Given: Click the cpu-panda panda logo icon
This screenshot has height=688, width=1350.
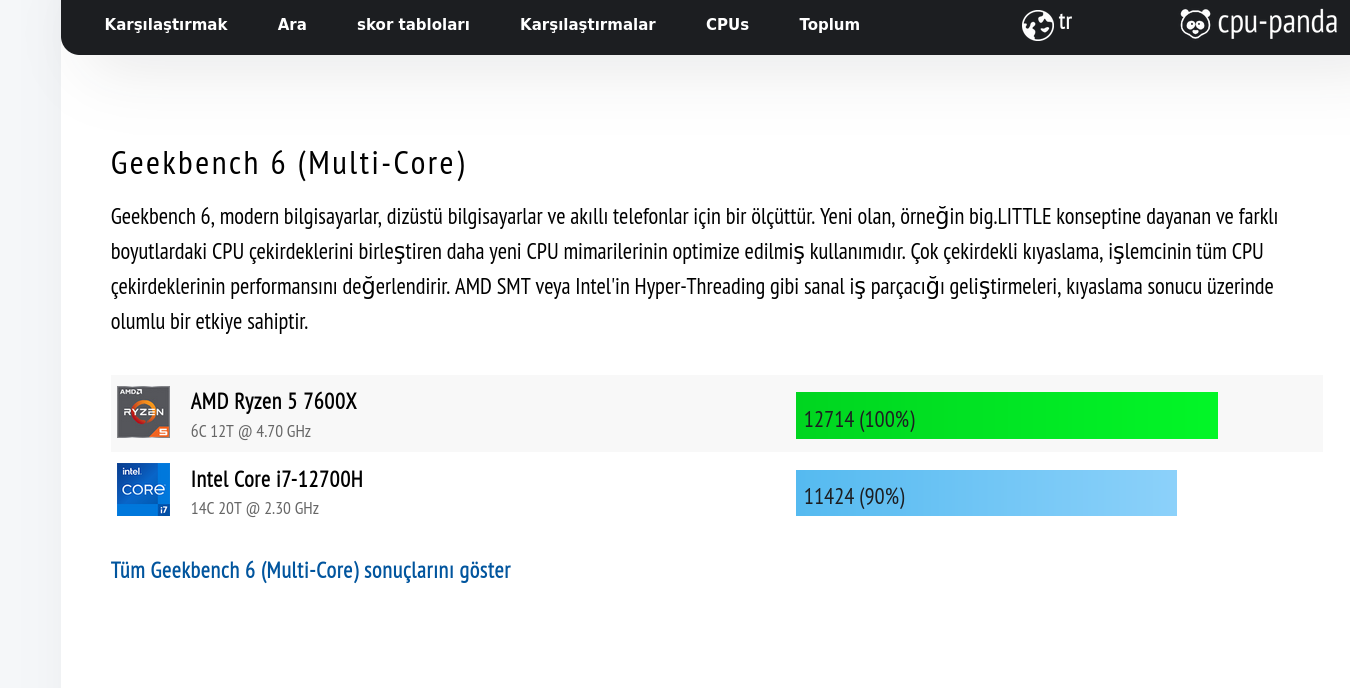Looking at the screenshot, I should click(1195, 24).
